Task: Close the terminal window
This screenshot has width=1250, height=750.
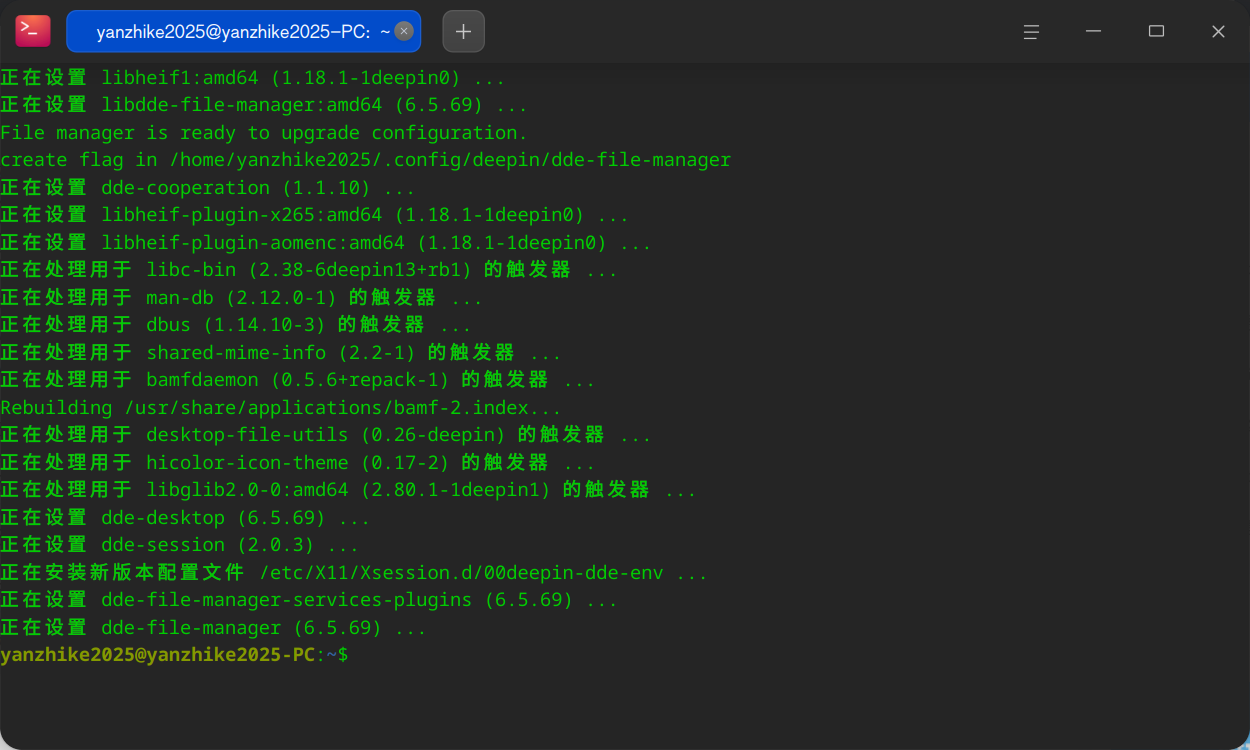Action: pos(1218,31)
